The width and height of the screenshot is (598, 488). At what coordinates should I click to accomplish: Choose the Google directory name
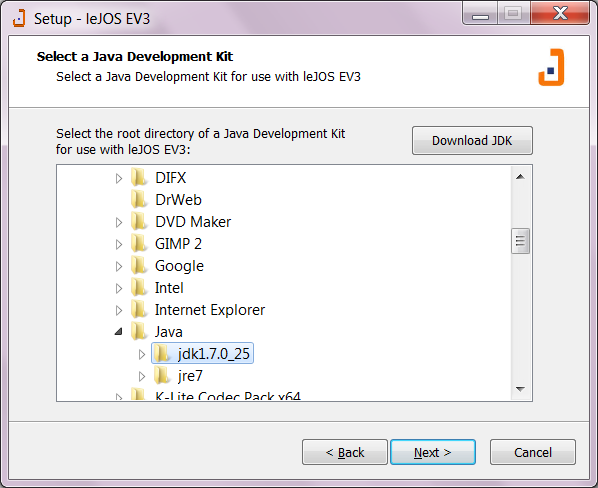click(x=179, y=266)
